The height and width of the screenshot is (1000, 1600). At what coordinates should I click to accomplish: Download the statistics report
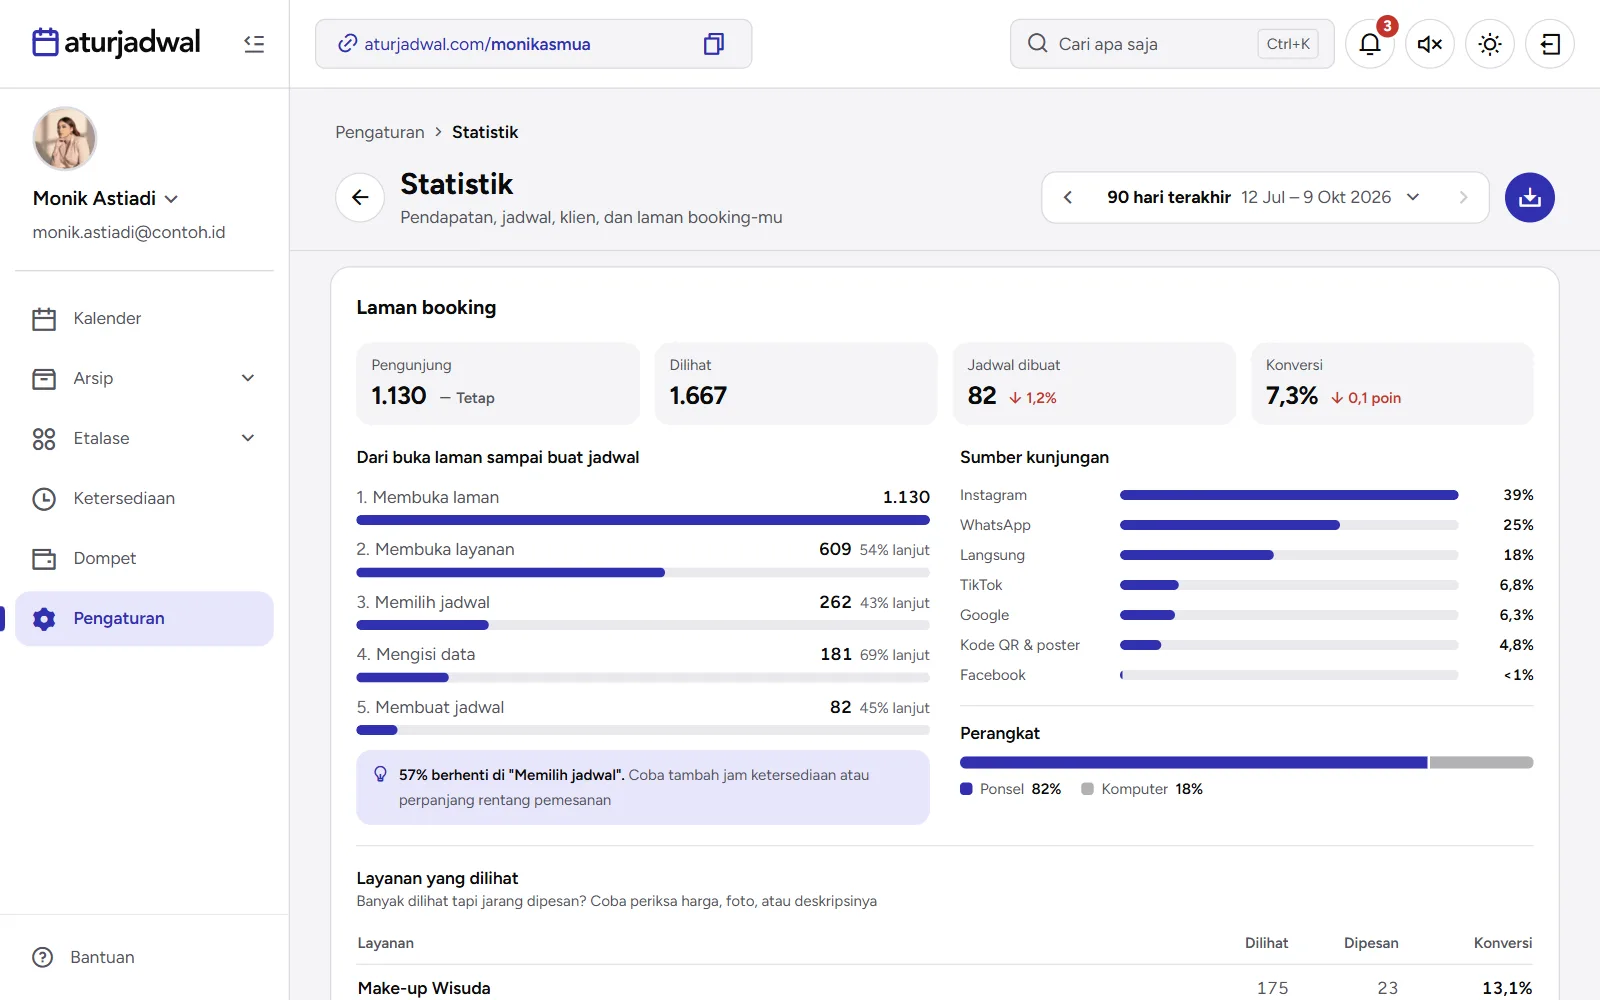[x=1530, y=197]
